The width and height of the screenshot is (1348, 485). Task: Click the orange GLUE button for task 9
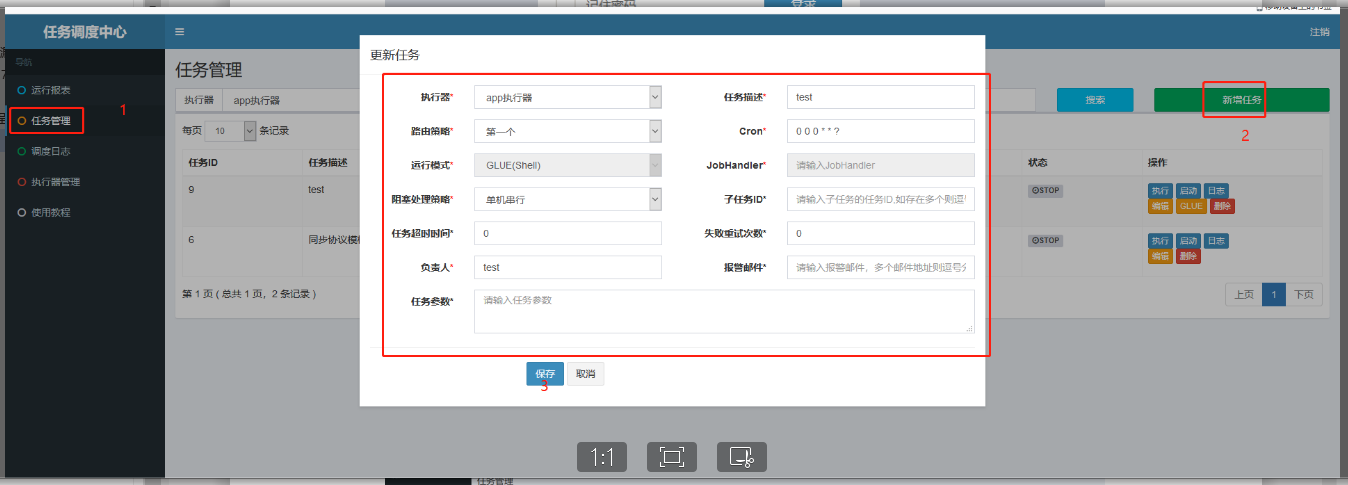(x=1191, y=206)
